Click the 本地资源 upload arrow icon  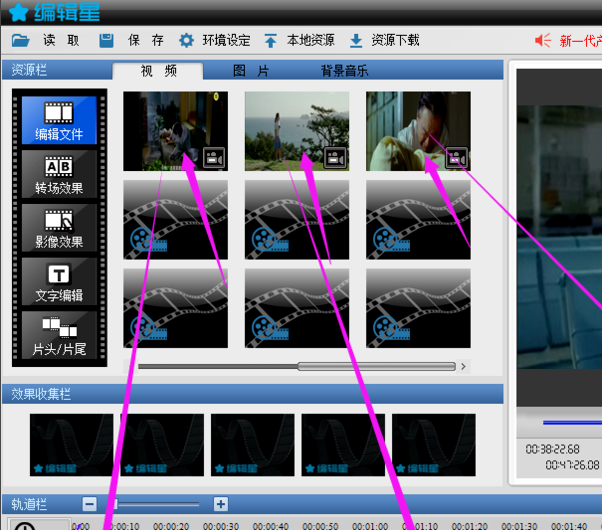tap(270, 40)
